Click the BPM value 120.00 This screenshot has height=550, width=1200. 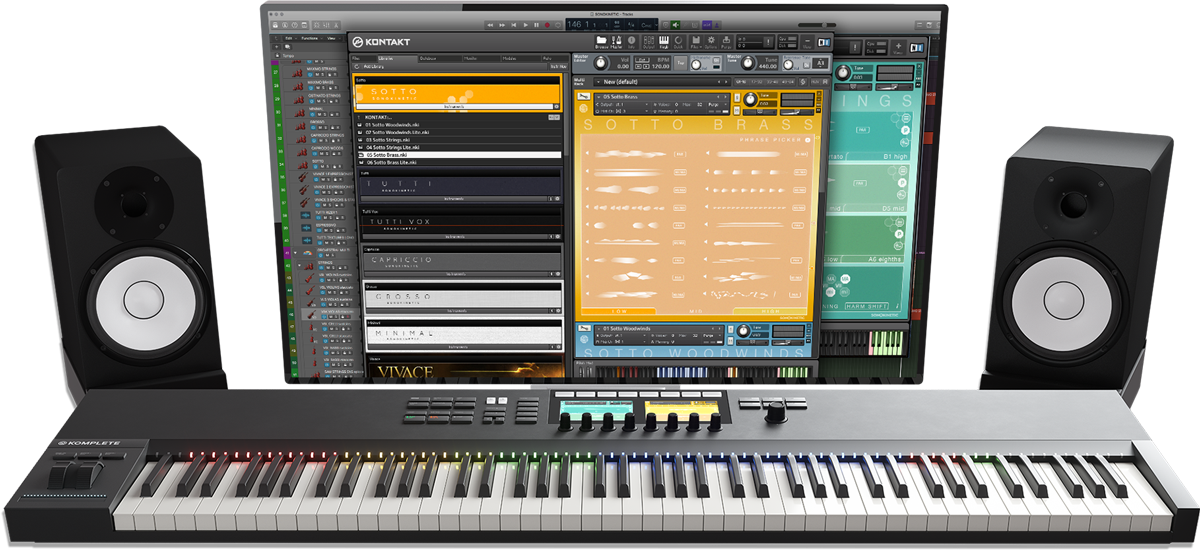click(x=661, y=66)
